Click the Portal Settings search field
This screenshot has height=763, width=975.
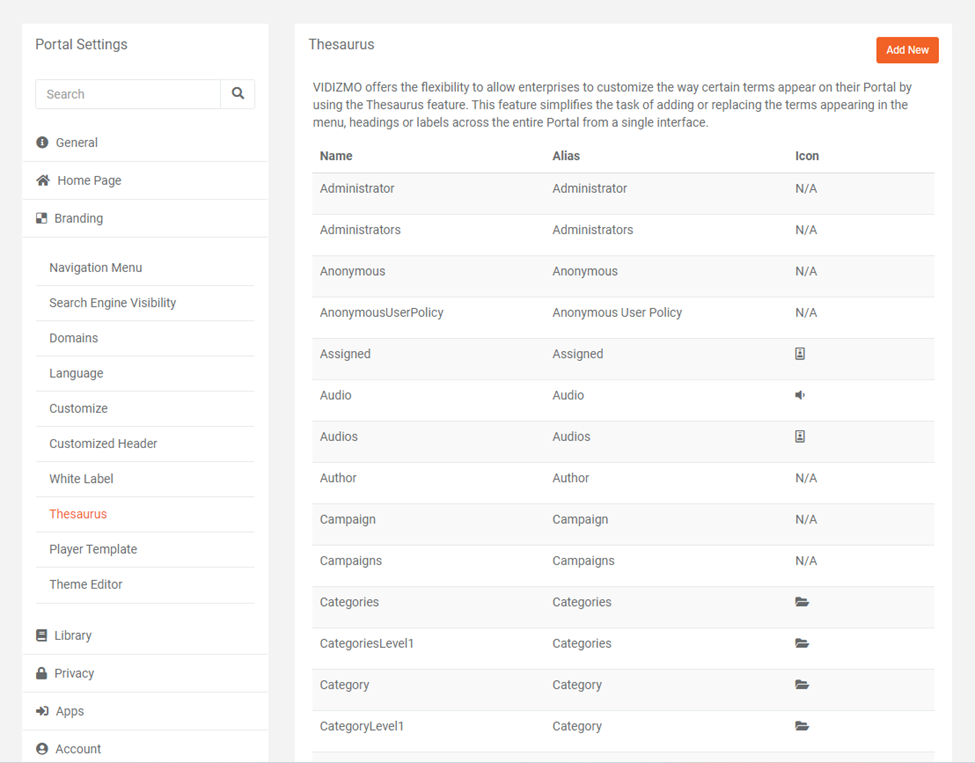[x=128, y=94]
